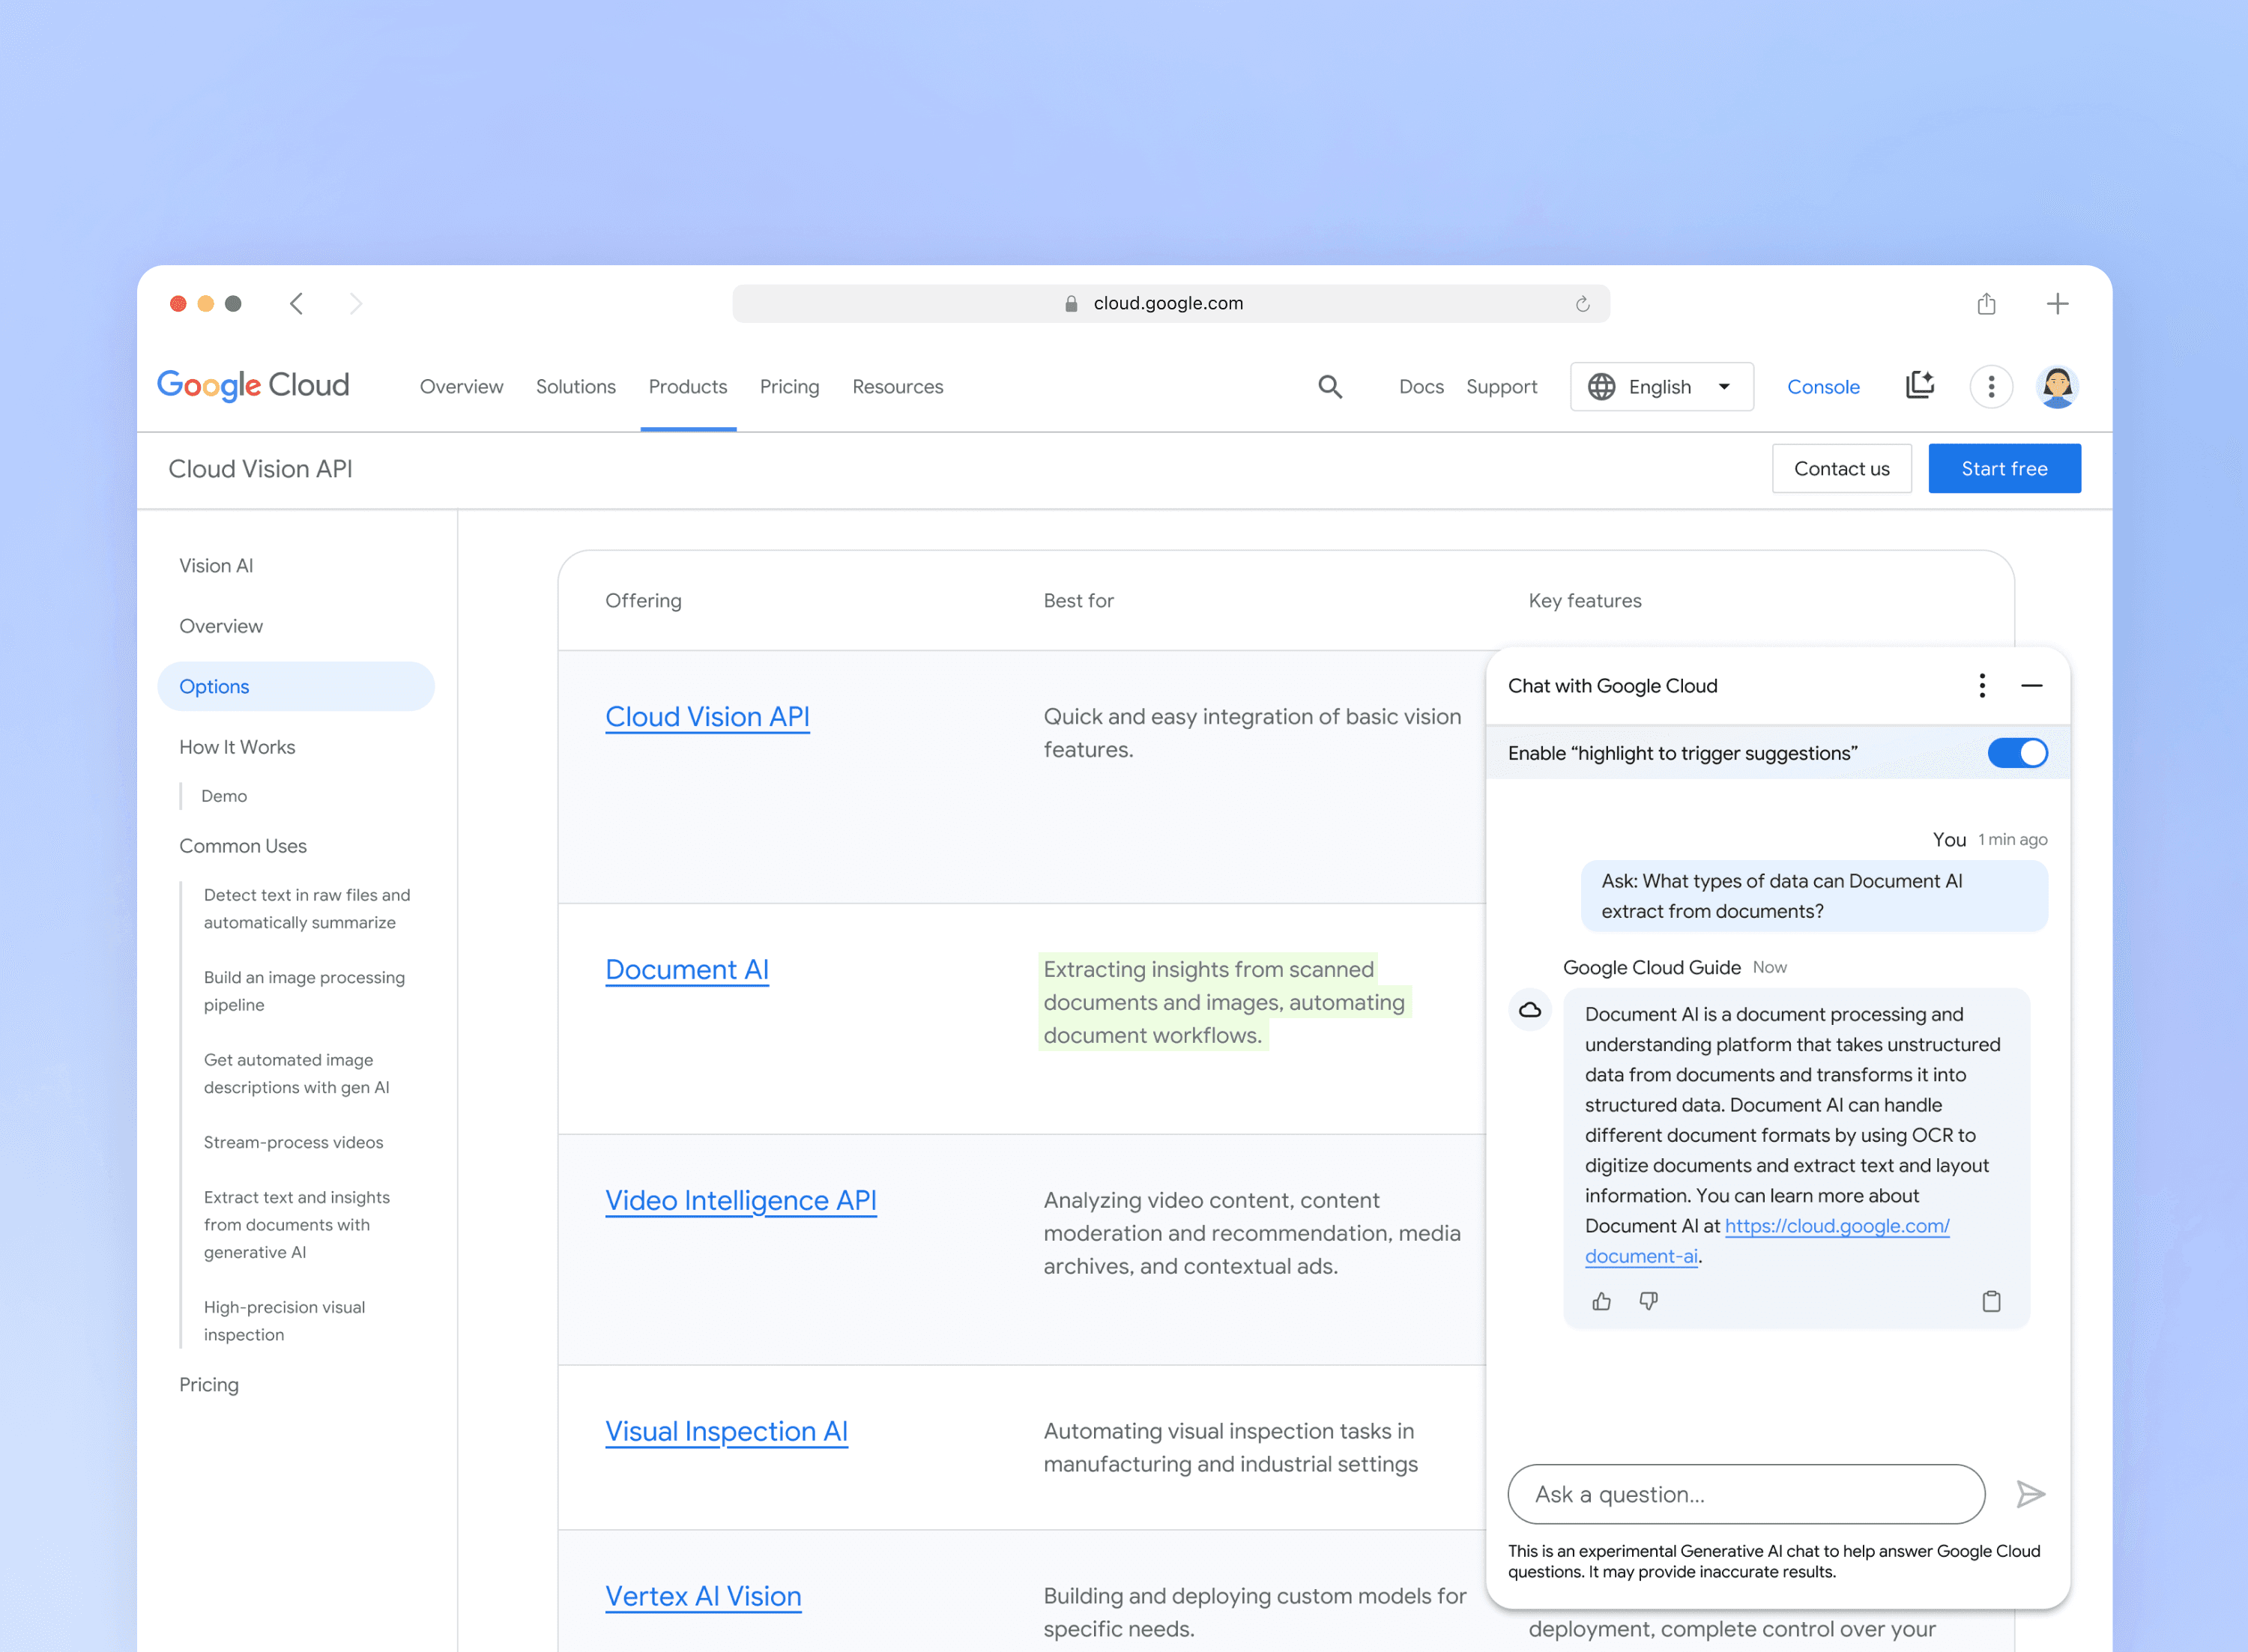The image size is (2248, 1652).
Task: Click the Cloud Vision API page title
Action: coord(260,469)
